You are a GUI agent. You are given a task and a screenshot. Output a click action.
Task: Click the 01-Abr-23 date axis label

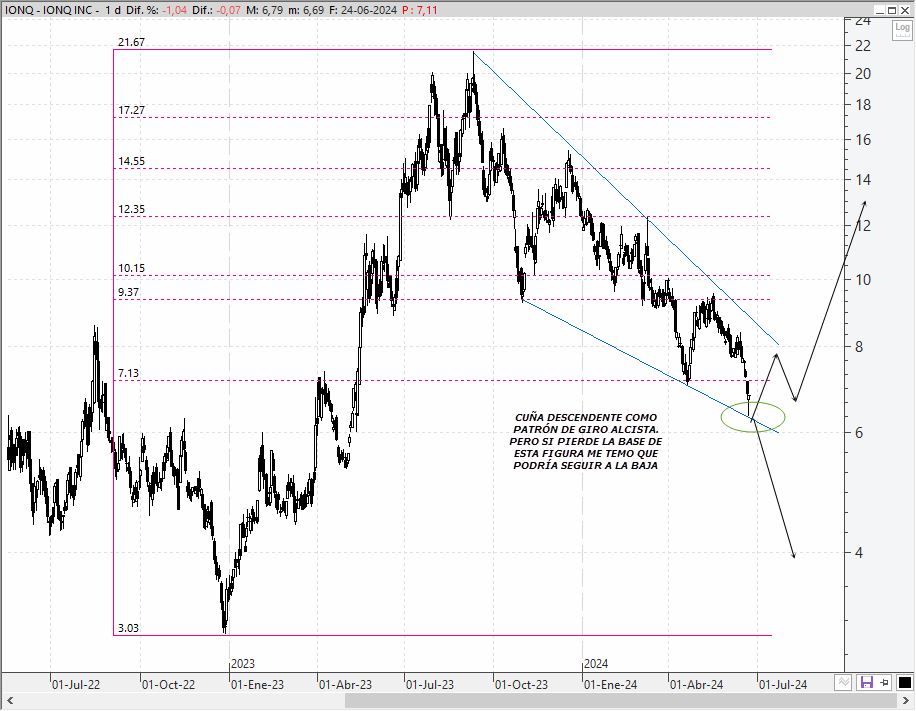[345, 685]
